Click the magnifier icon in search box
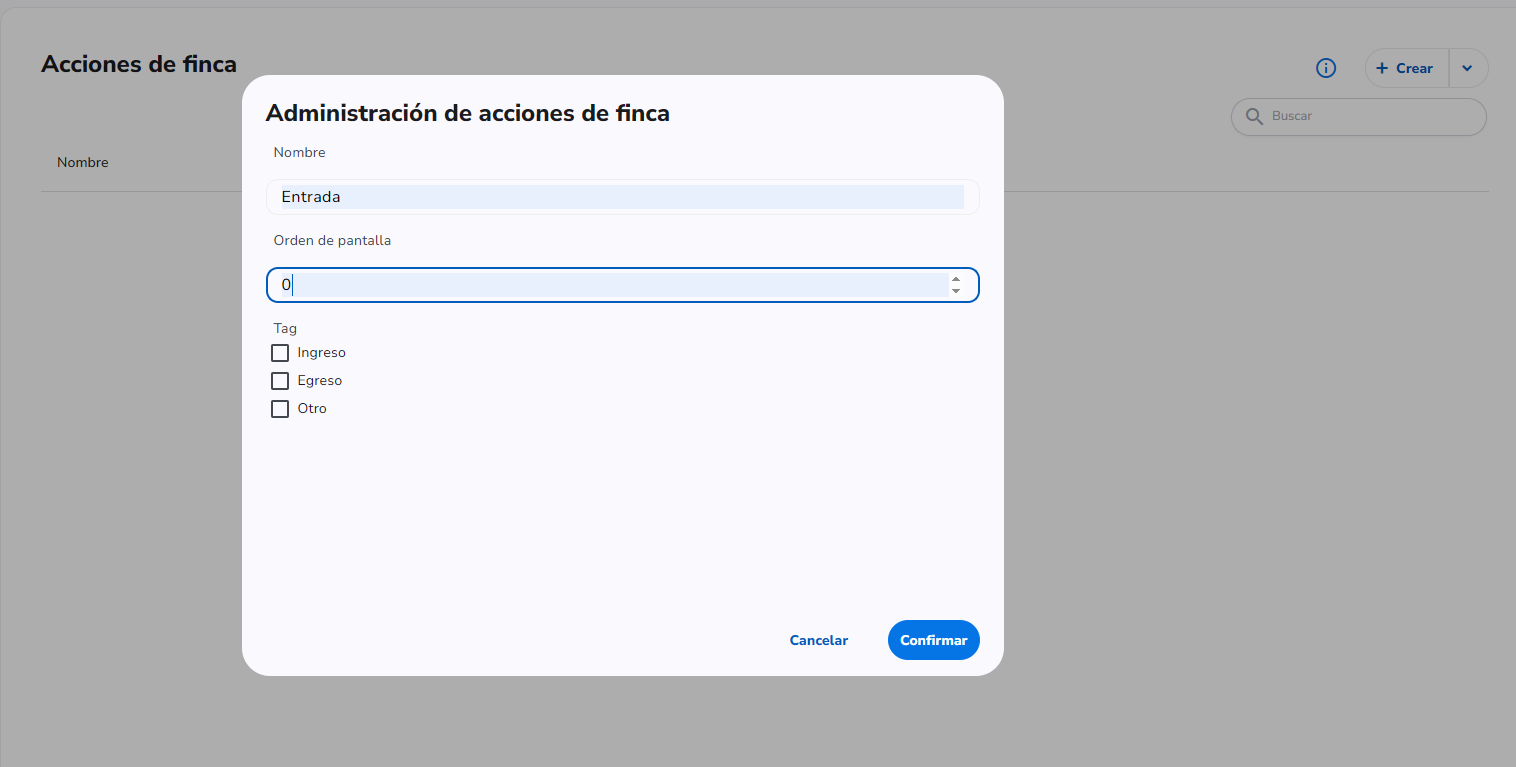The image size is (1516, 767). coord(1254,117)
